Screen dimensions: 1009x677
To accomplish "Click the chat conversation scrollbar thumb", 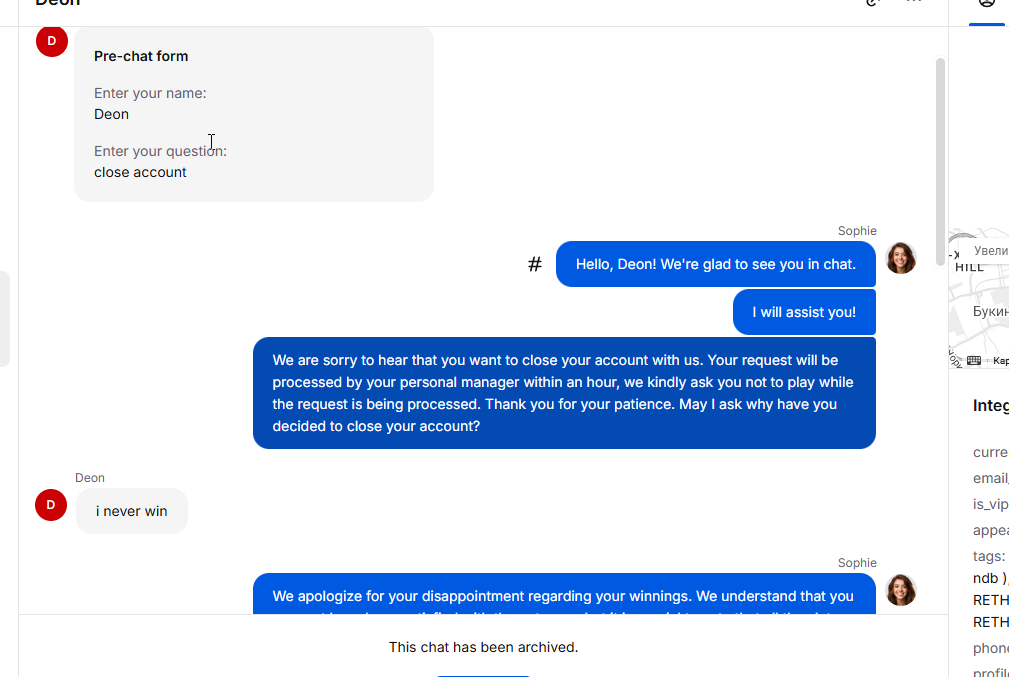I will coord(940,160).
